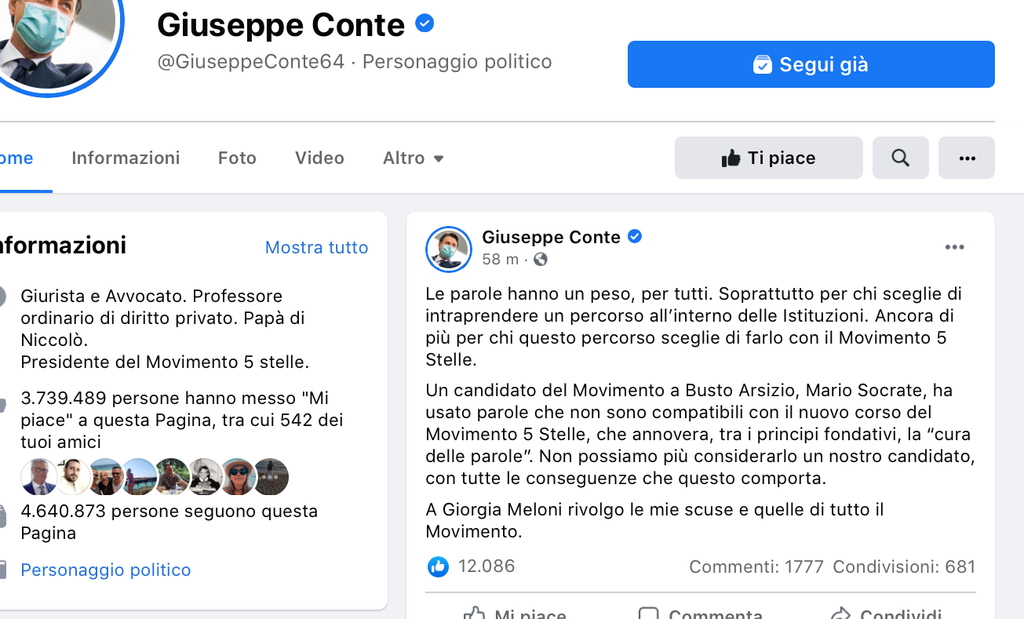Toggle the Ti piace like button
Viewport: 1024px width, 619px height.
768,158
